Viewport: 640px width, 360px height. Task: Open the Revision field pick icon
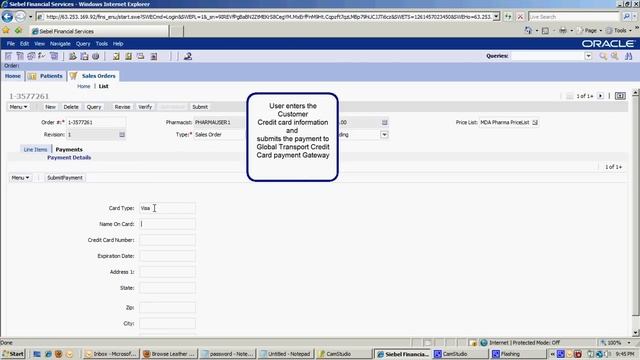[122, 135]
